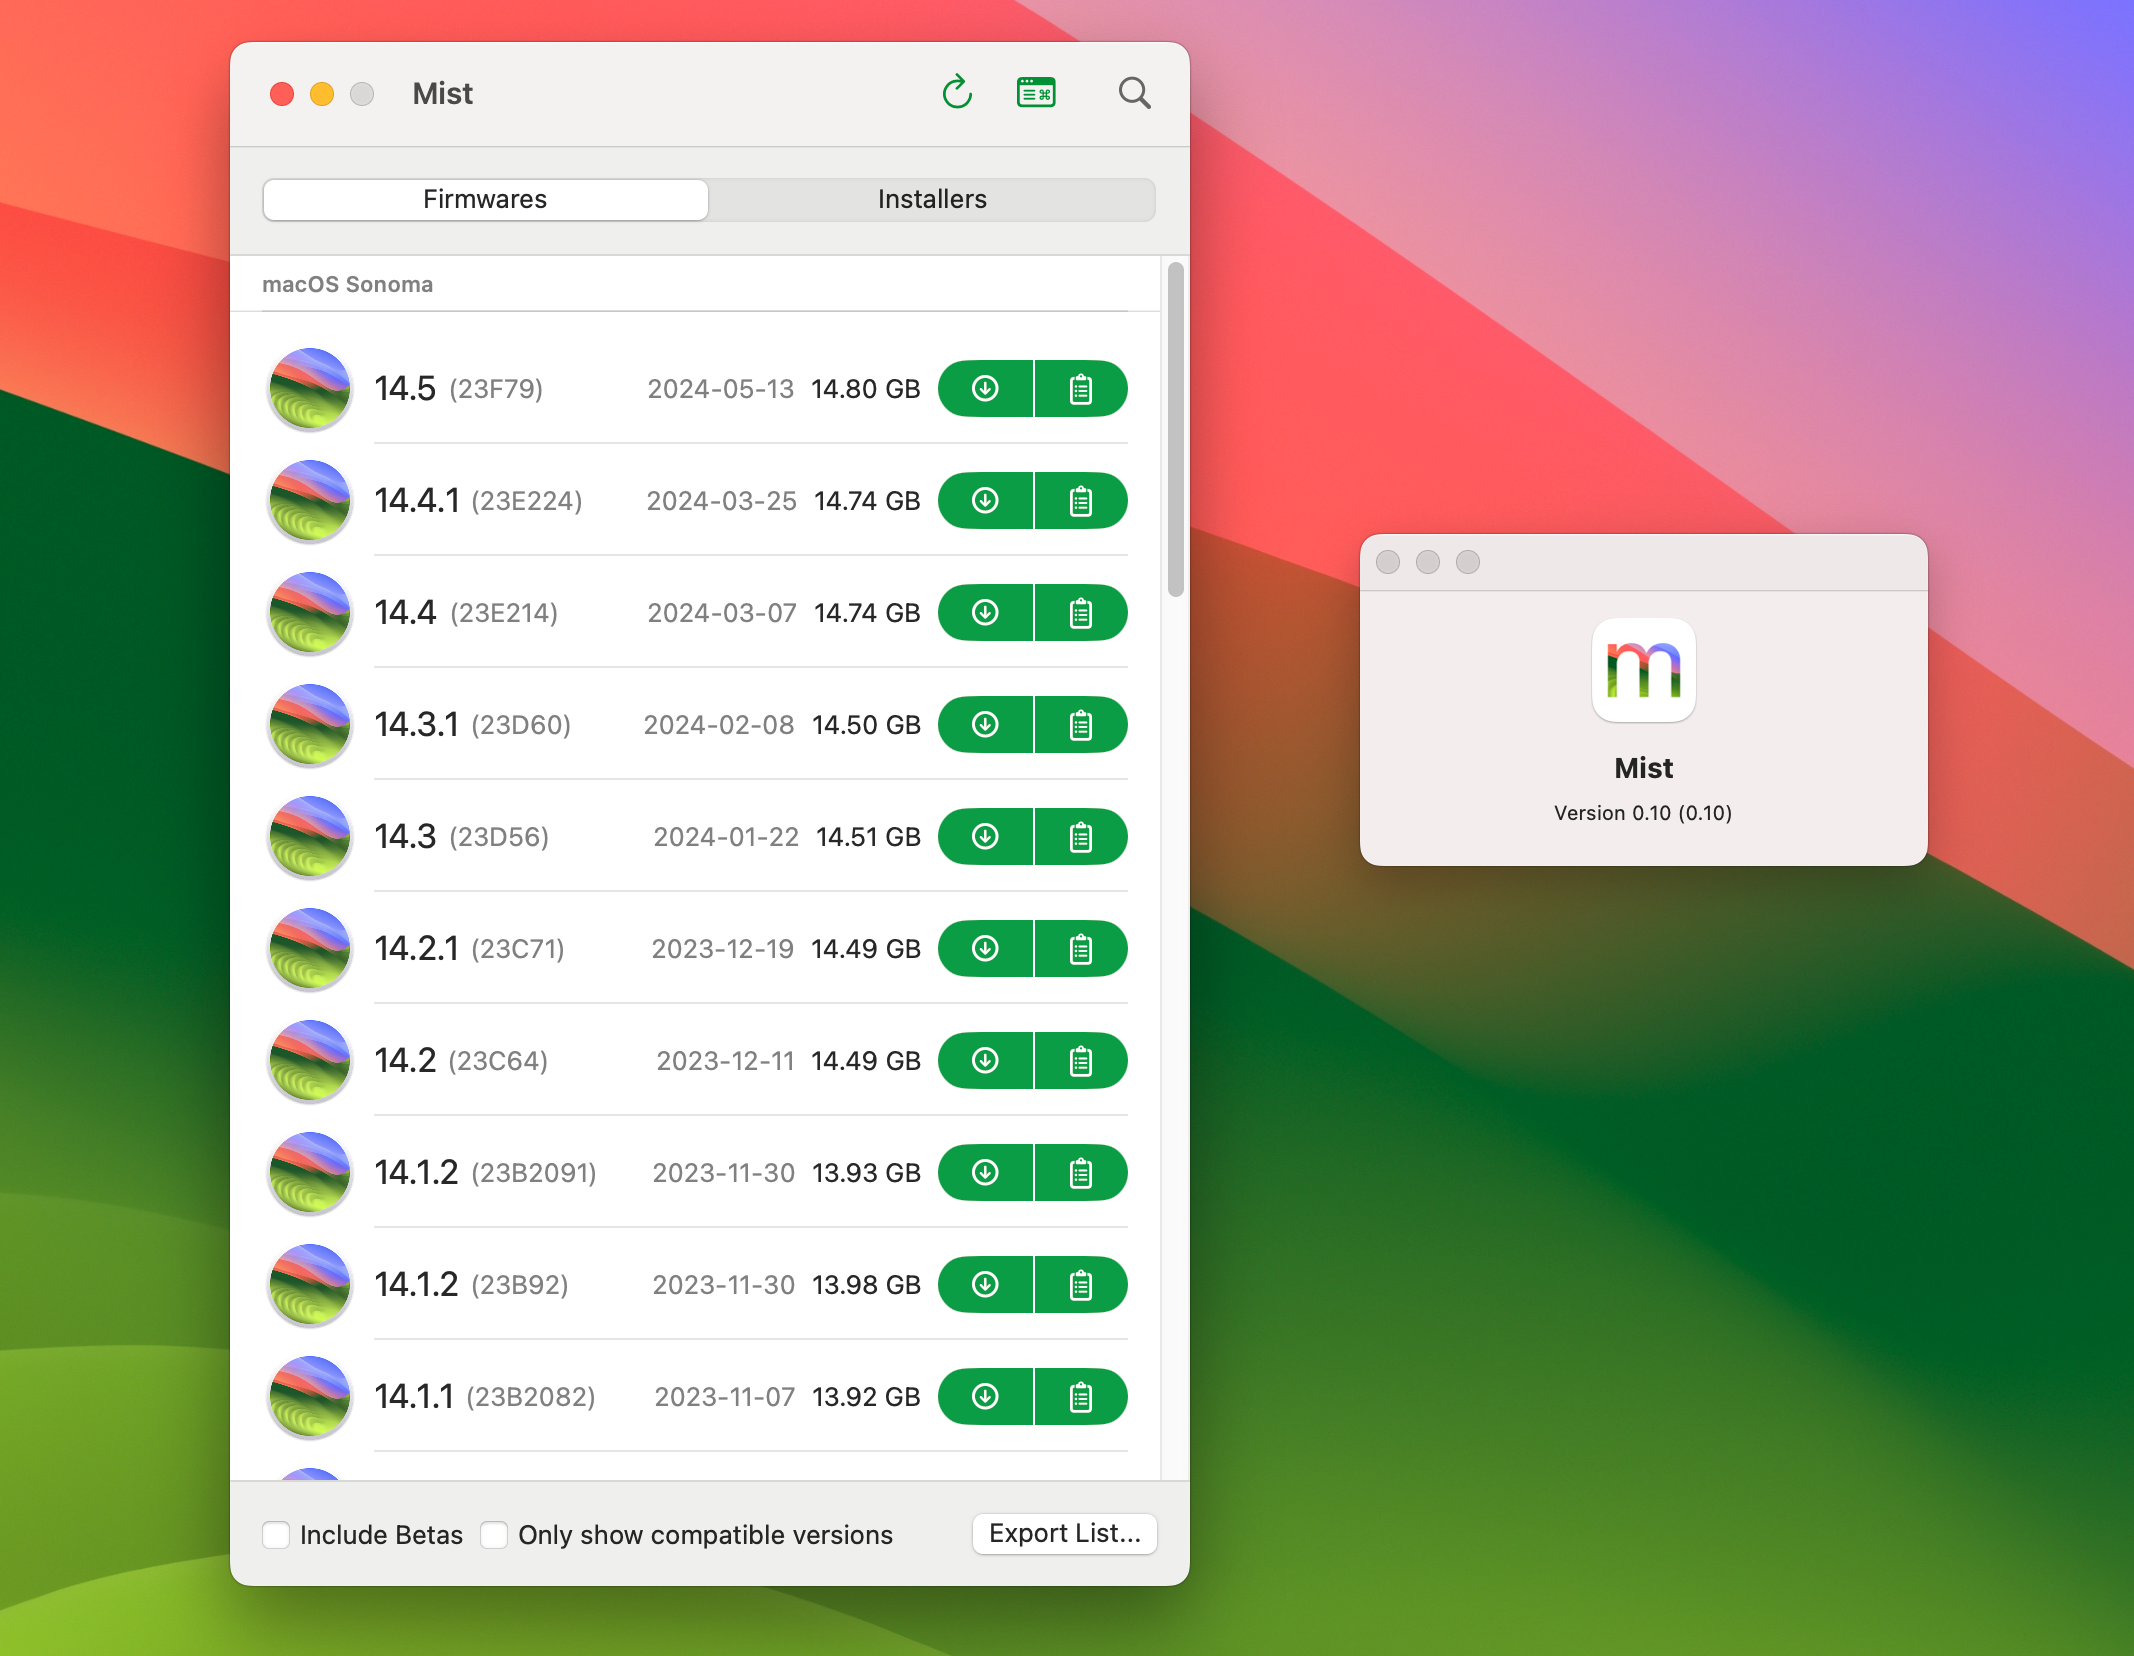Click clipboard icon for 14.1.2 (23B92)
Image resolution: width=2134 pixels, height=1656 pixels.
(x=1081, y=1285)
